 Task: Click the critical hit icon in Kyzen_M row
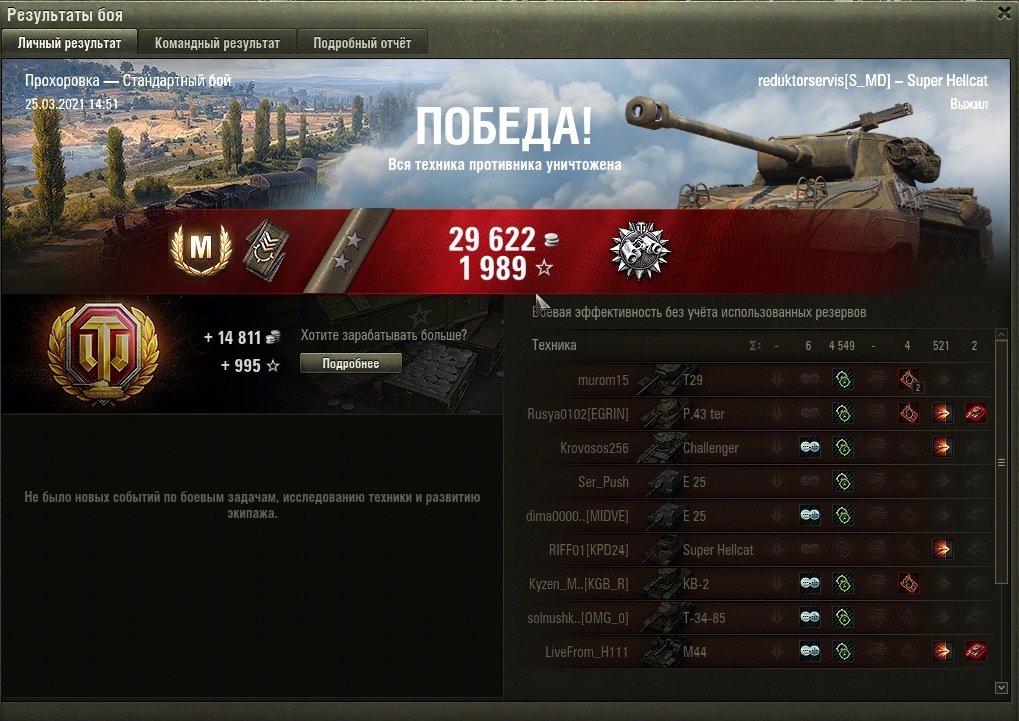[909, 583]
